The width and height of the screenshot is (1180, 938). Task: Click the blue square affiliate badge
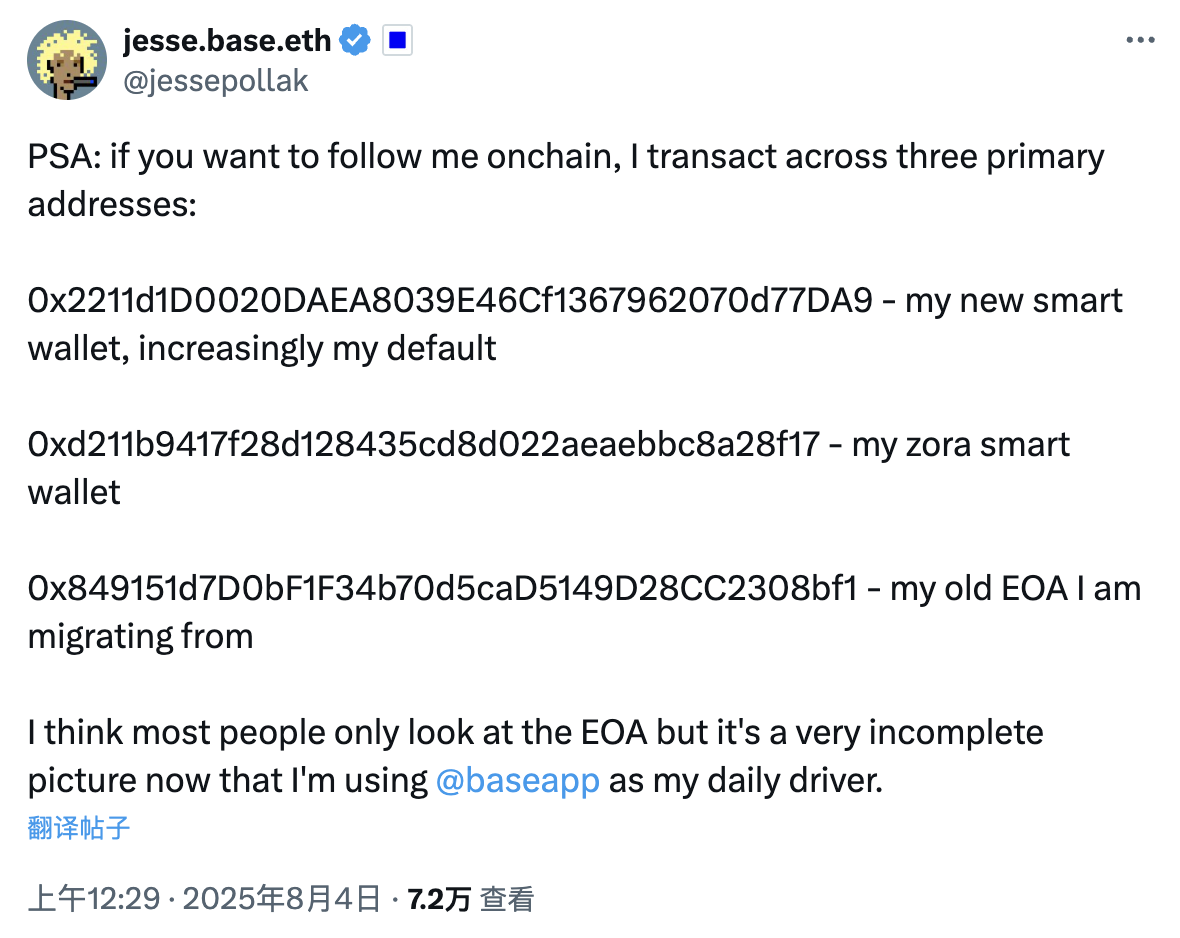click(x=397, y=40)
